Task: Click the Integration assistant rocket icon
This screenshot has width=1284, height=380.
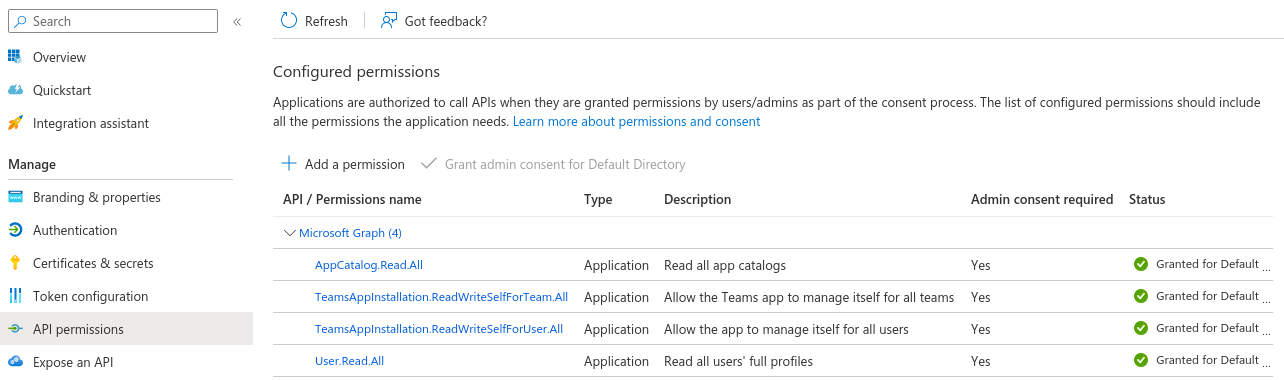Action: coord(15,123)
